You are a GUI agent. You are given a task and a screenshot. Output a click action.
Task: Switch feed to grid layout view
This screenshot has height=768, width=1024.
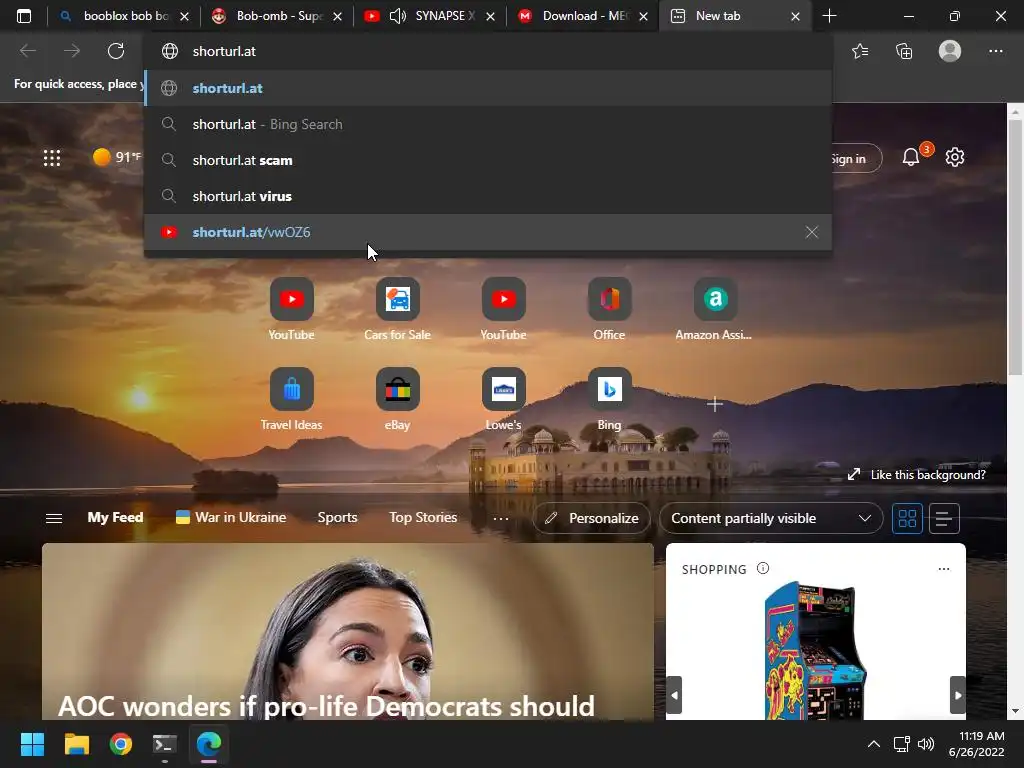pyautogui.click(x=907, y=519)
